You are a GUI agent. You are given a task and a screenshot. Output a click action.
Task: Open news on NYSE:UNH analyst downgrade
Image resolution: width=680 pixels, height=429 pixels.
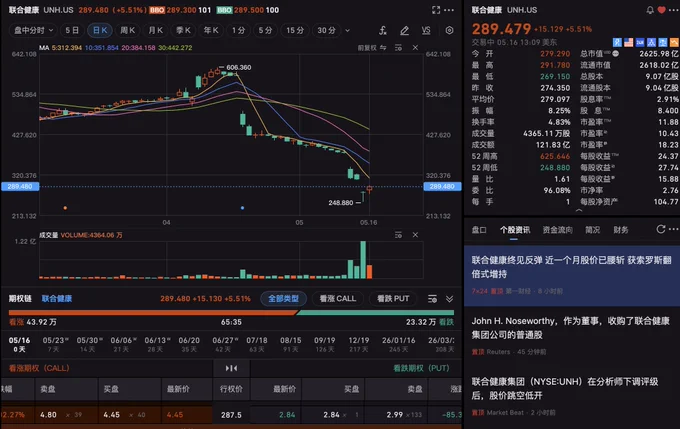click(572, 396)
